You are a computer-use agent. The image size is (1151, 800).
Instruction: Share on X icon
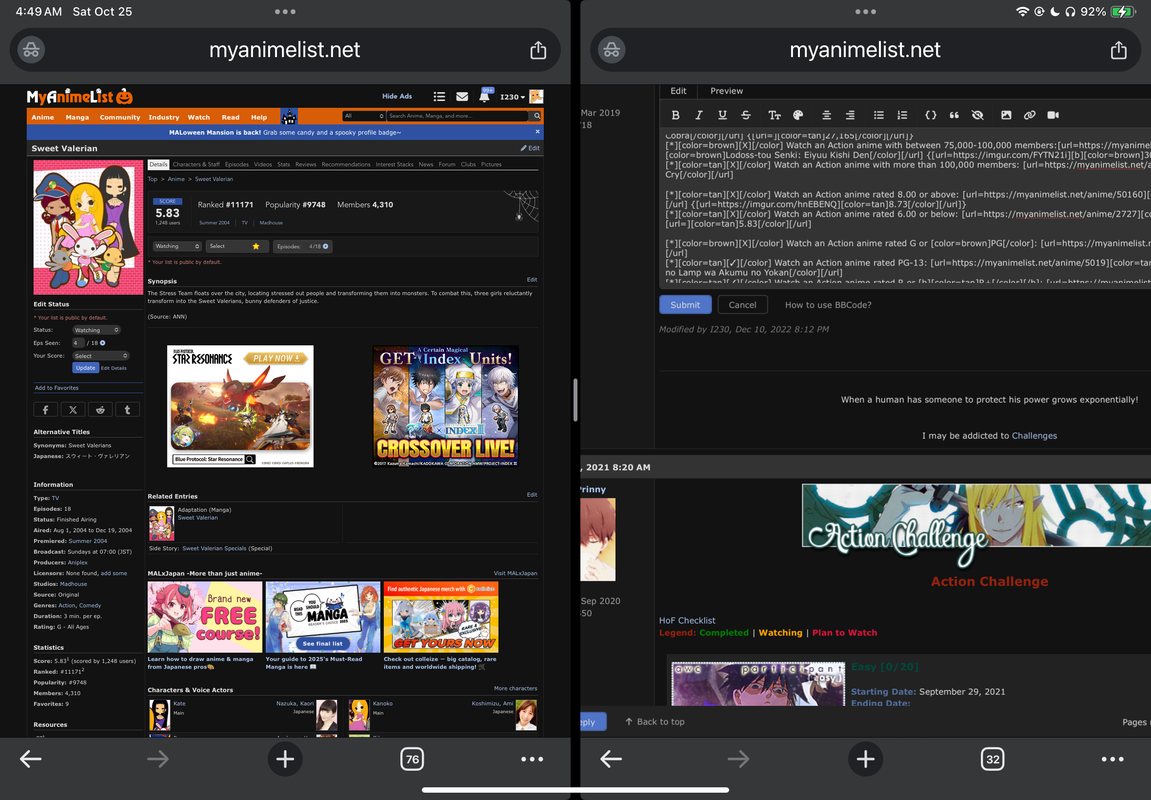click(x=73, y=410)
